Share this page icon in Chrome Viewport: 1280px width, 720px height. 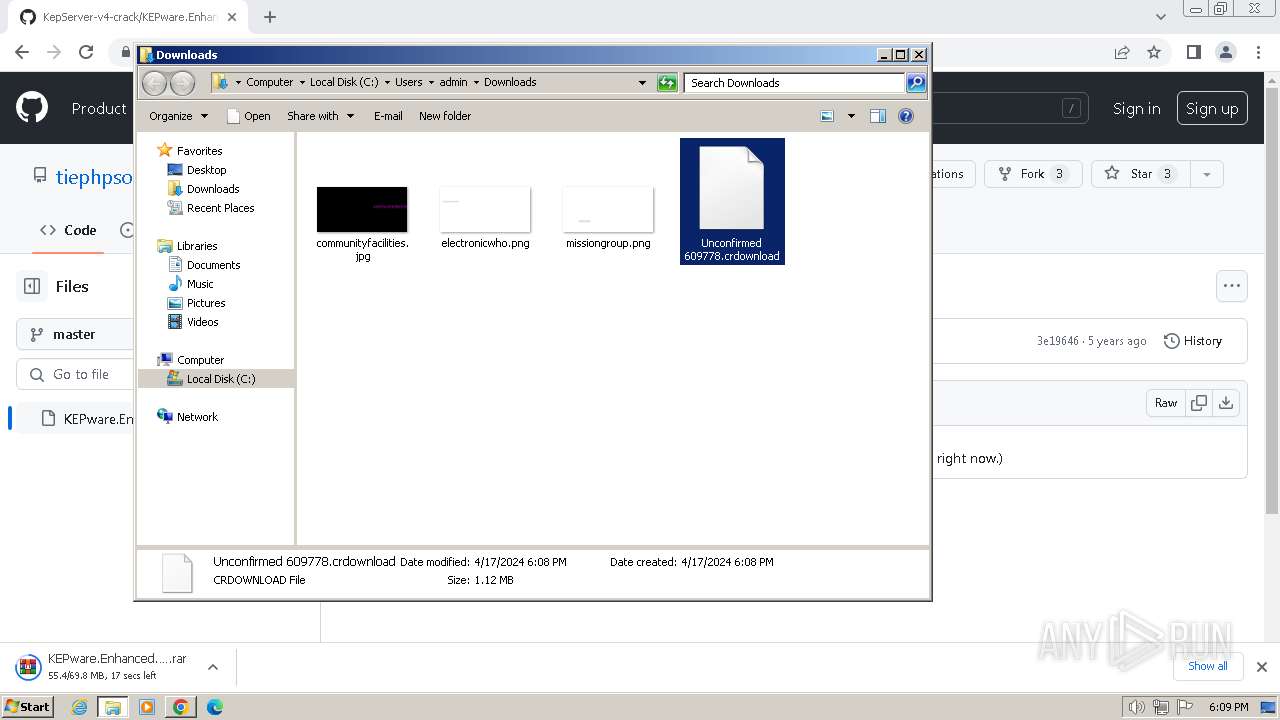coord(1122,52)
